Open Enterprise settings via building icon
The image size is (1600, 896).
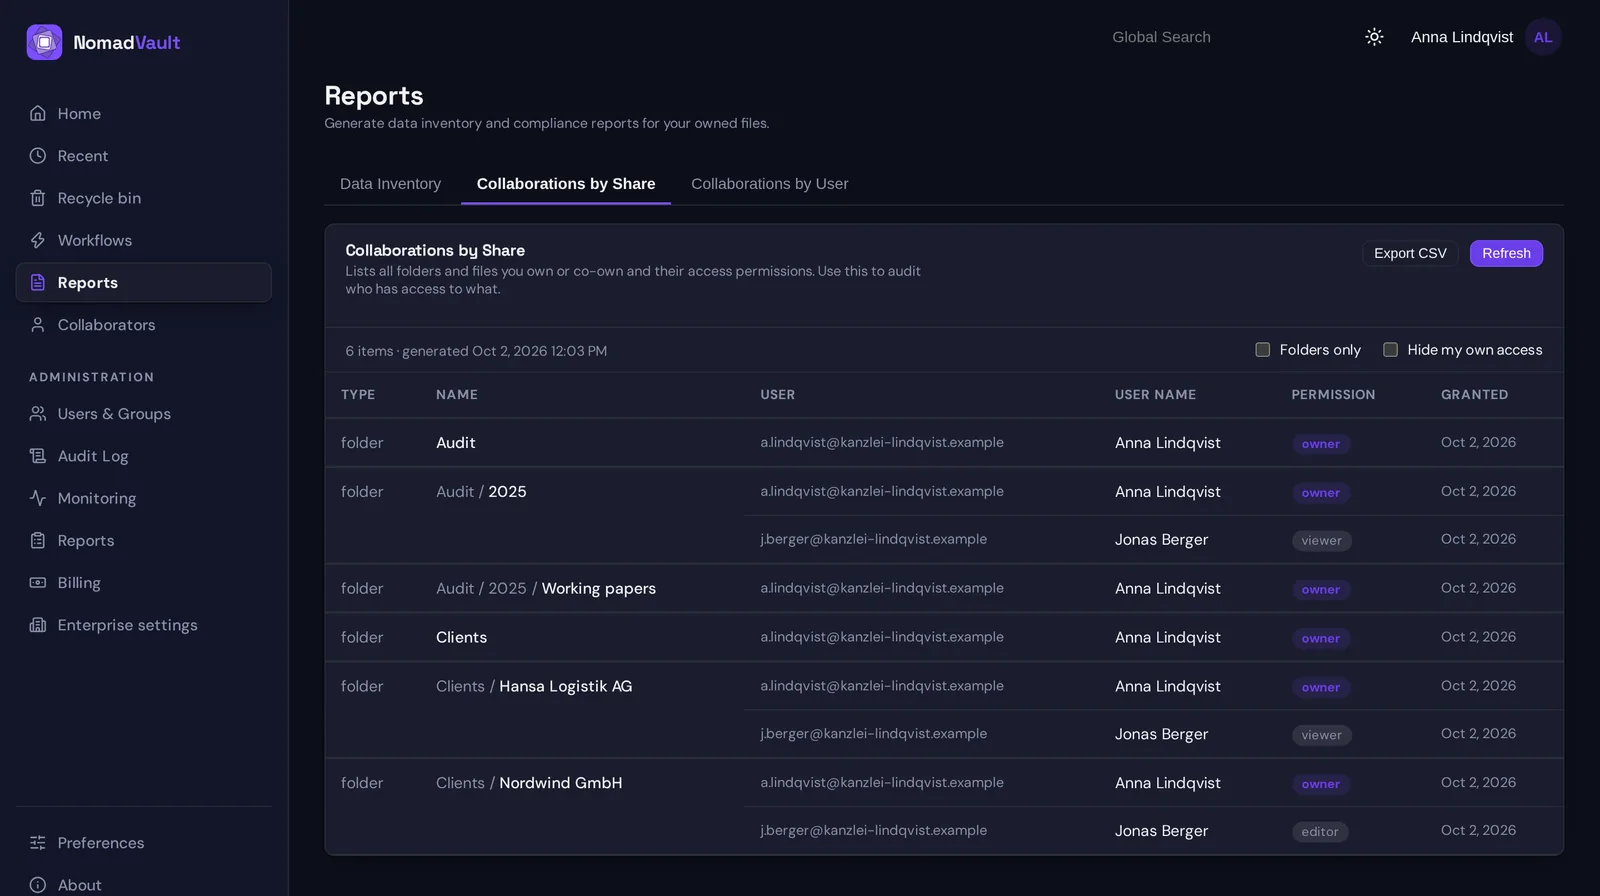(38, 625)
